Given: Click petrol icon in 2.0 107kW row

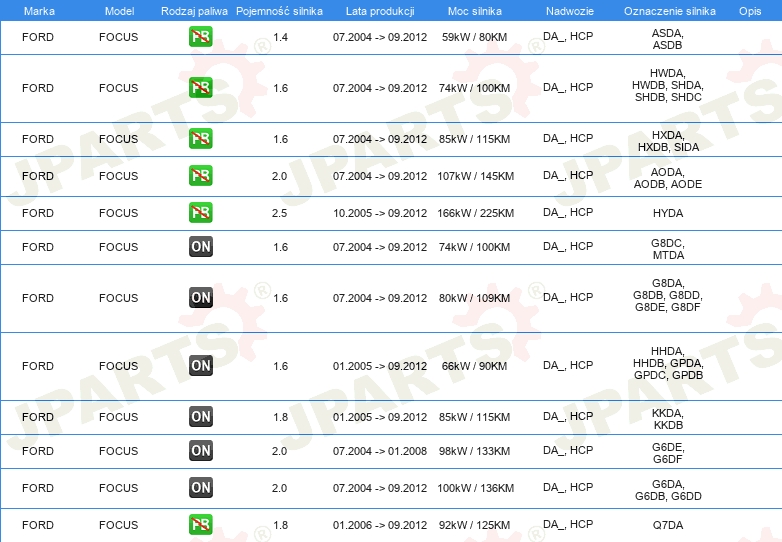Looking at the screenshot, I should 200,176.
